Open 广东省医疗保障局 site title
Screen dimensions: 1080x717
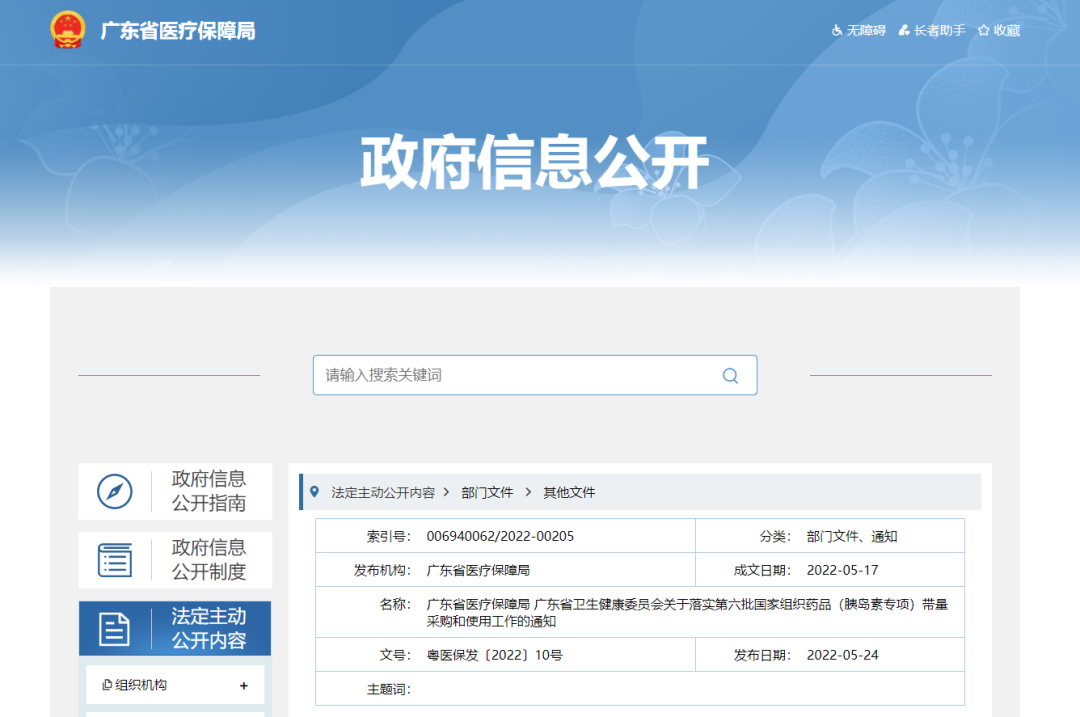point(178,31)
